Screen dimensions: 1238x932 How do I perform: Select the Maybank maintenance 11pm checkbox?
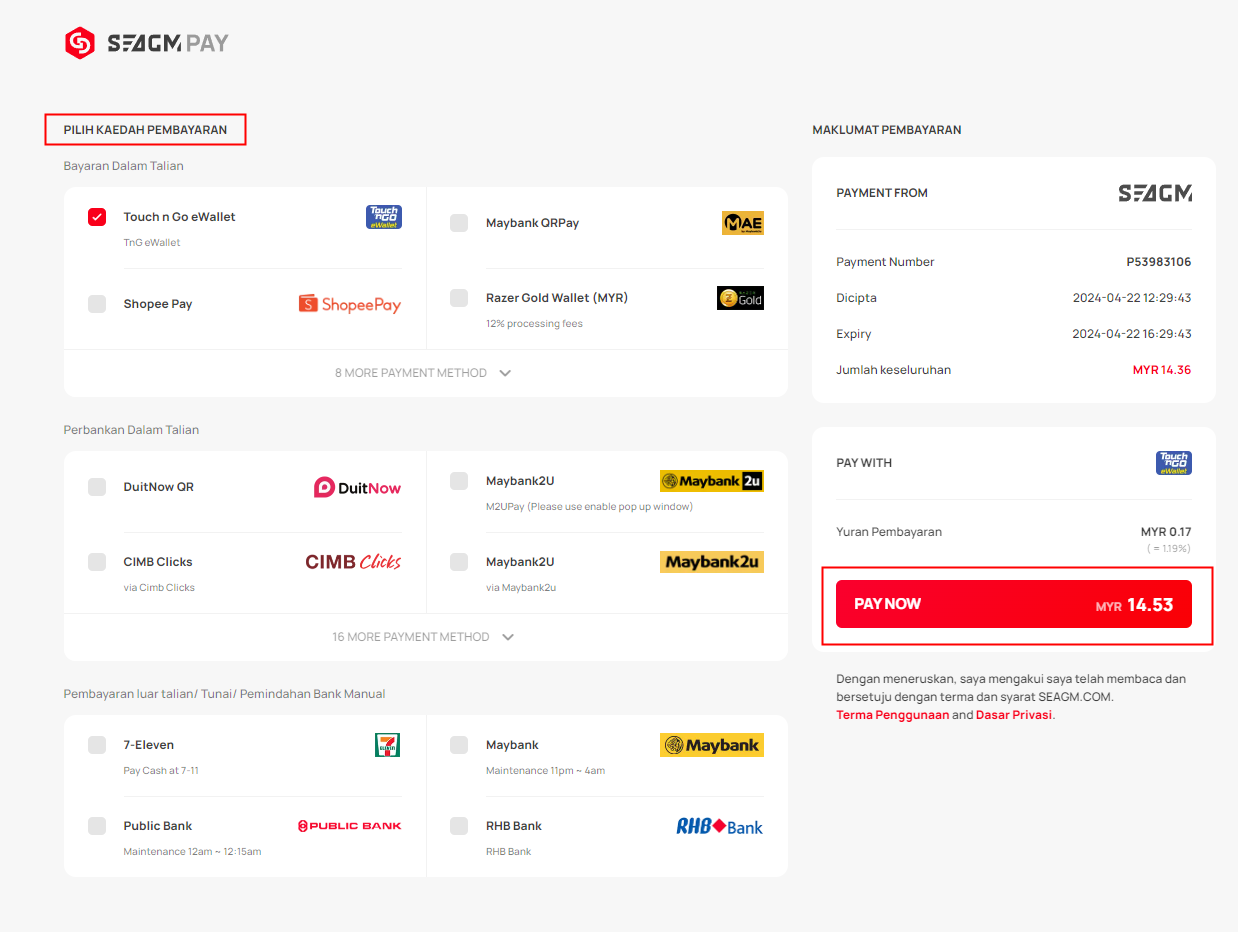(x=459, y=745)
